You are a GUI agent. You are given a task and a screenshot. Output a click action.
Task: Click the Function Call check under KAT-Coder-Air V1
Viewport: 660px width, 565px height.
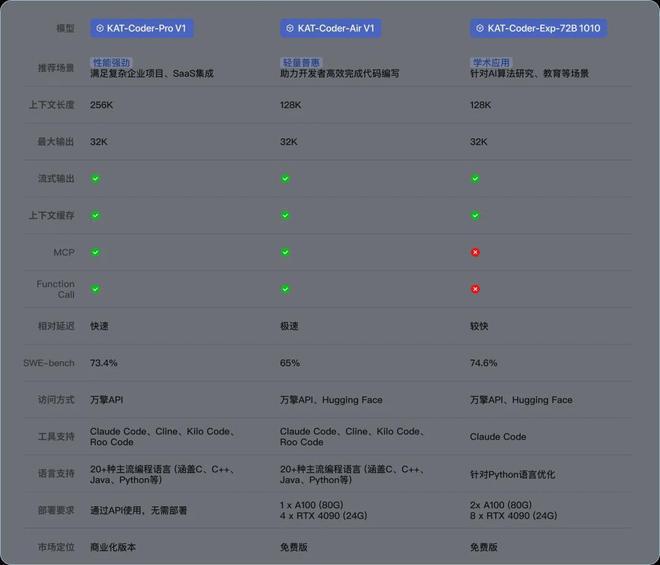(x=285, y=289)
